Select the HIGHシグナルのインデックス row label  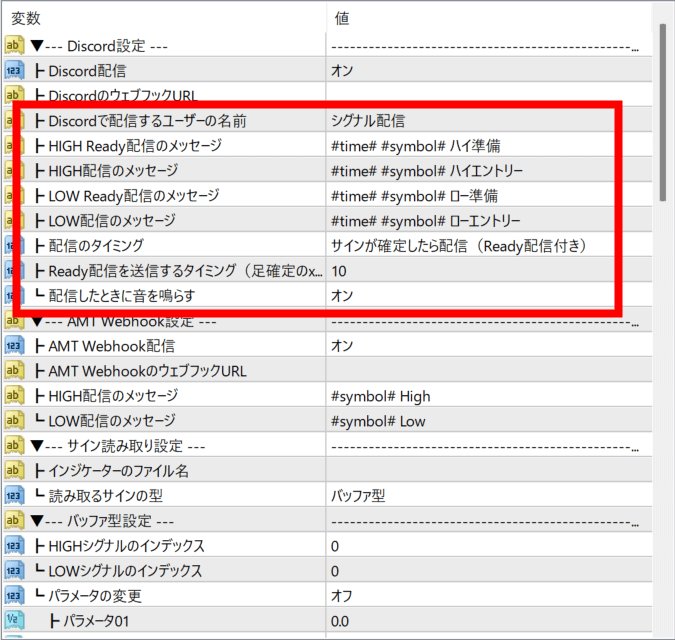tap(127, 546)
